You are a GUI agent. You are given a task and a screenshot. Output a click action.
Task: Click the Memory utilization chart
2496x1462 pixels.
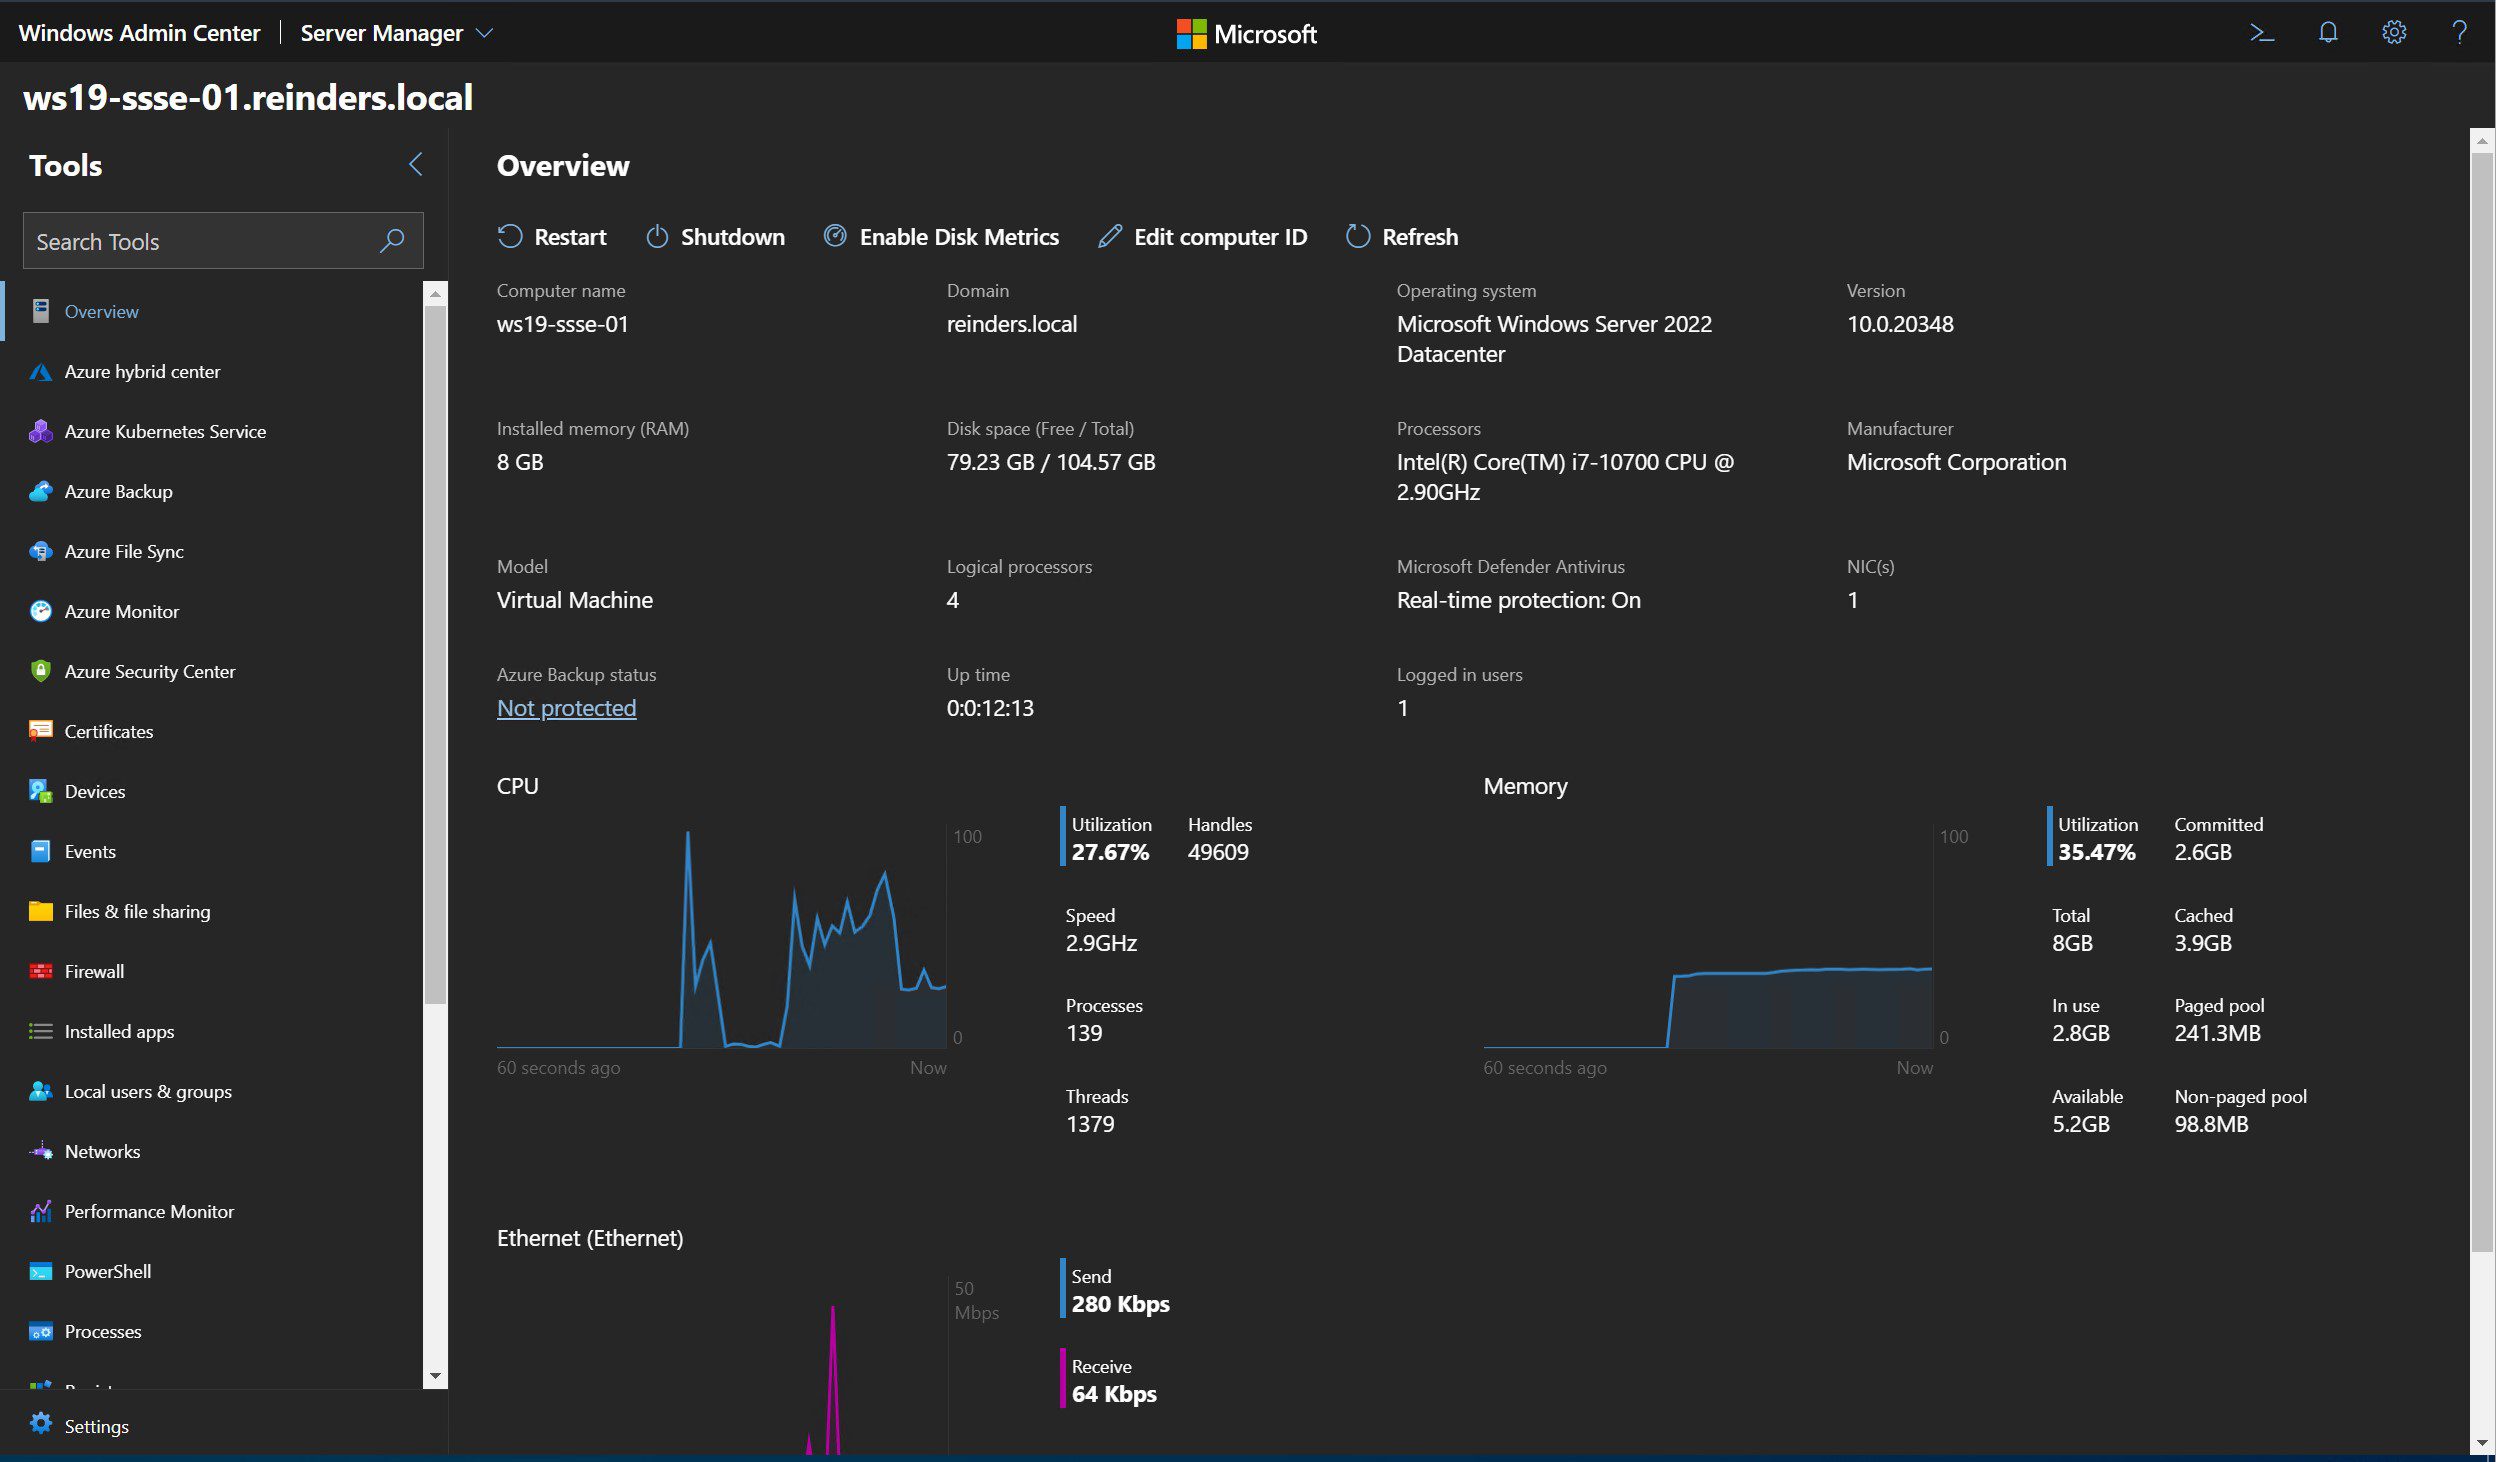tap(1708, 937)
